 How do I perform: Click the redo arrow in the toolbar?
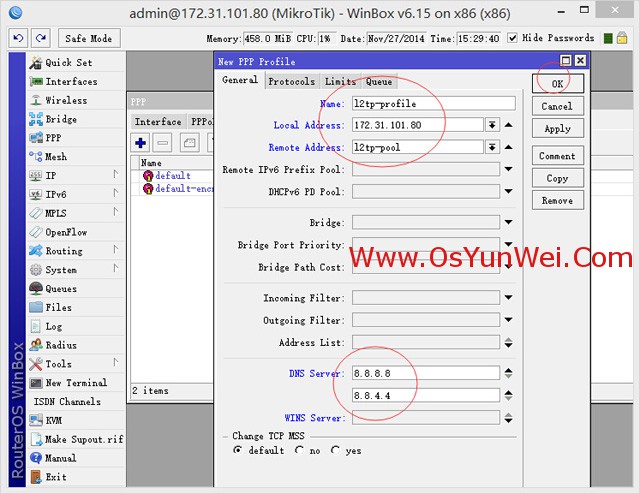point(40,38)
